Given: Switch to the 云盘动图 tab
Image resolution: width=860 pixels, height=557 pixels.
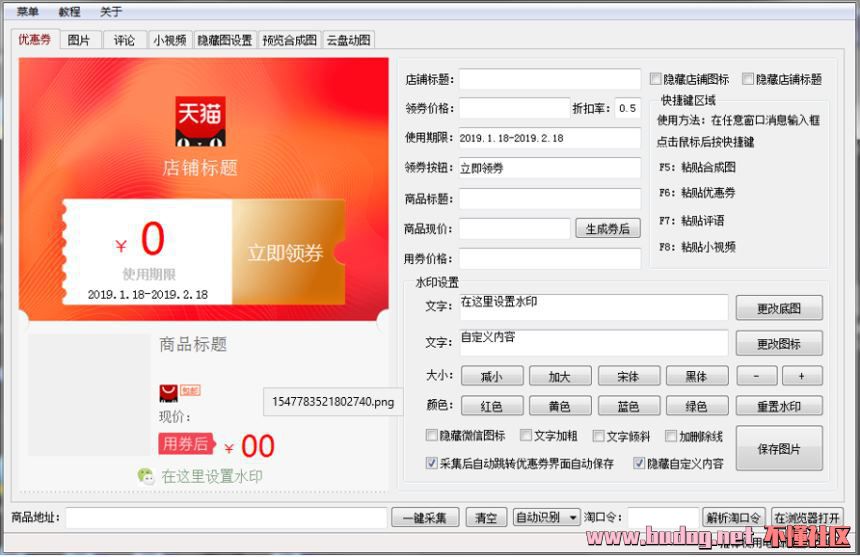Looking at the screenshot, I should tap(349, 40).
